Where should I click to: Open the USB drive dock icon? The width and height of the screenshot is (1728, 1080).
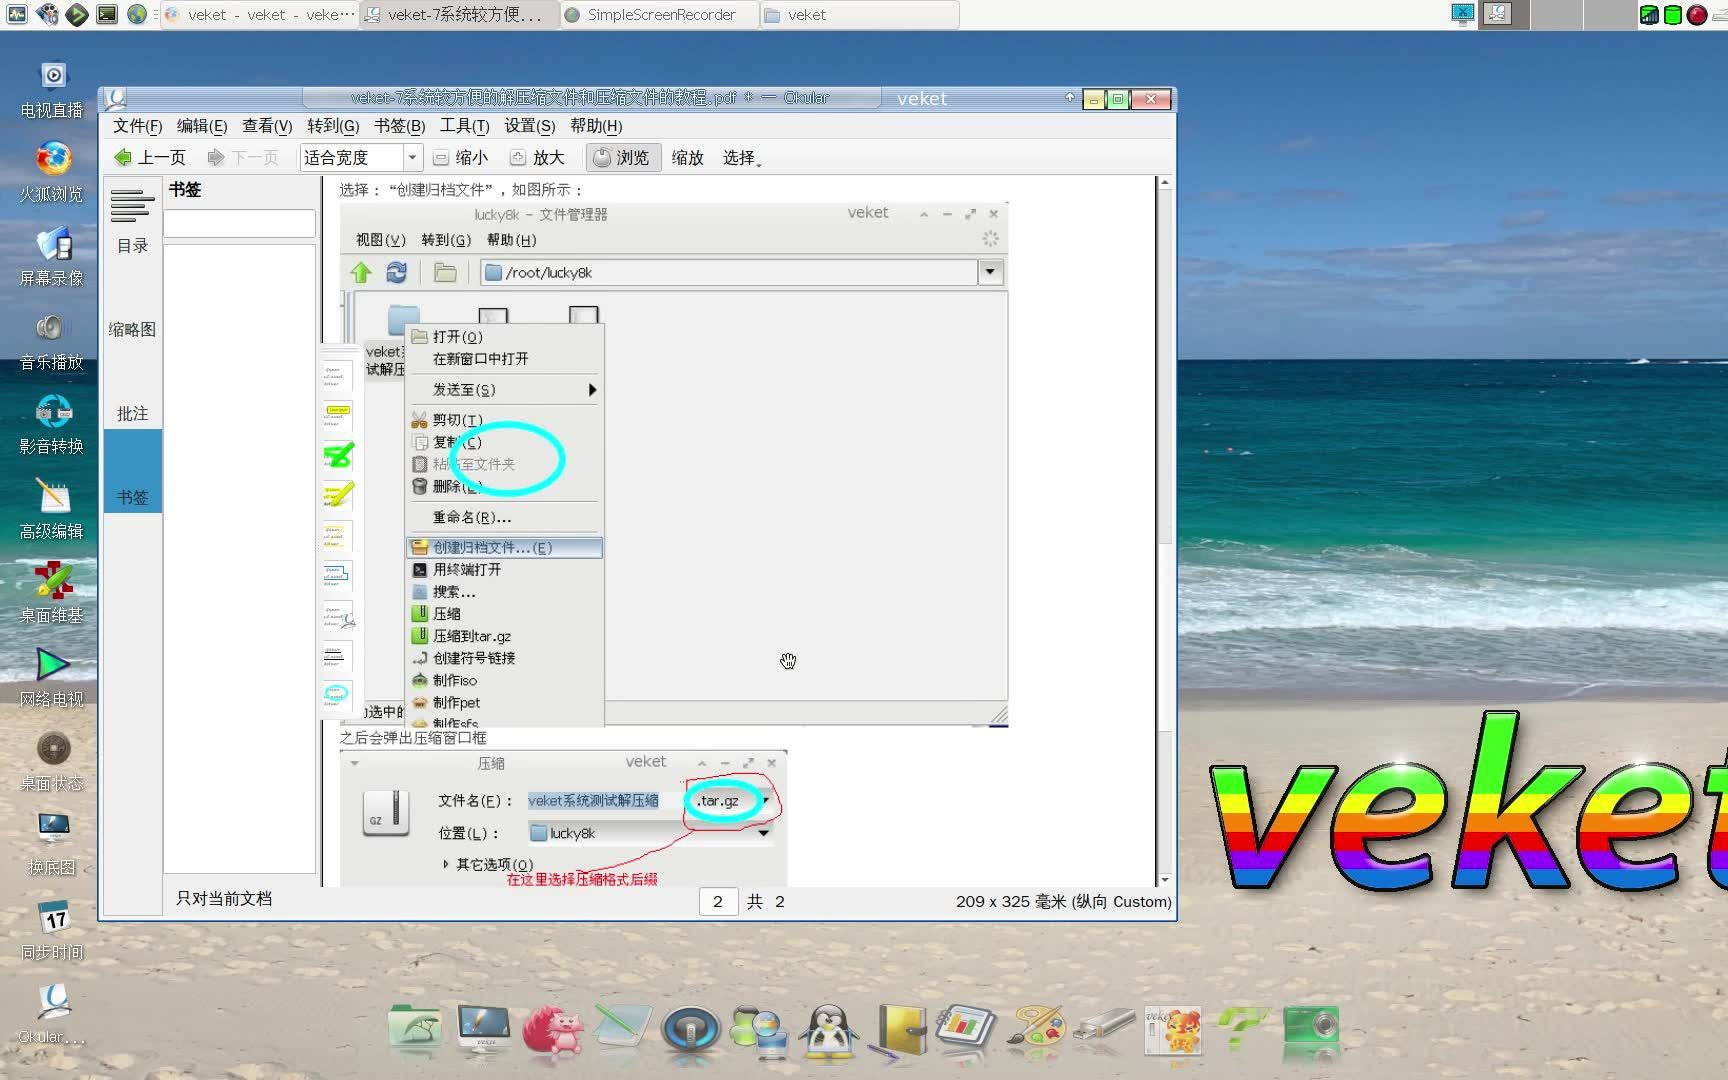[1105, 1028]
